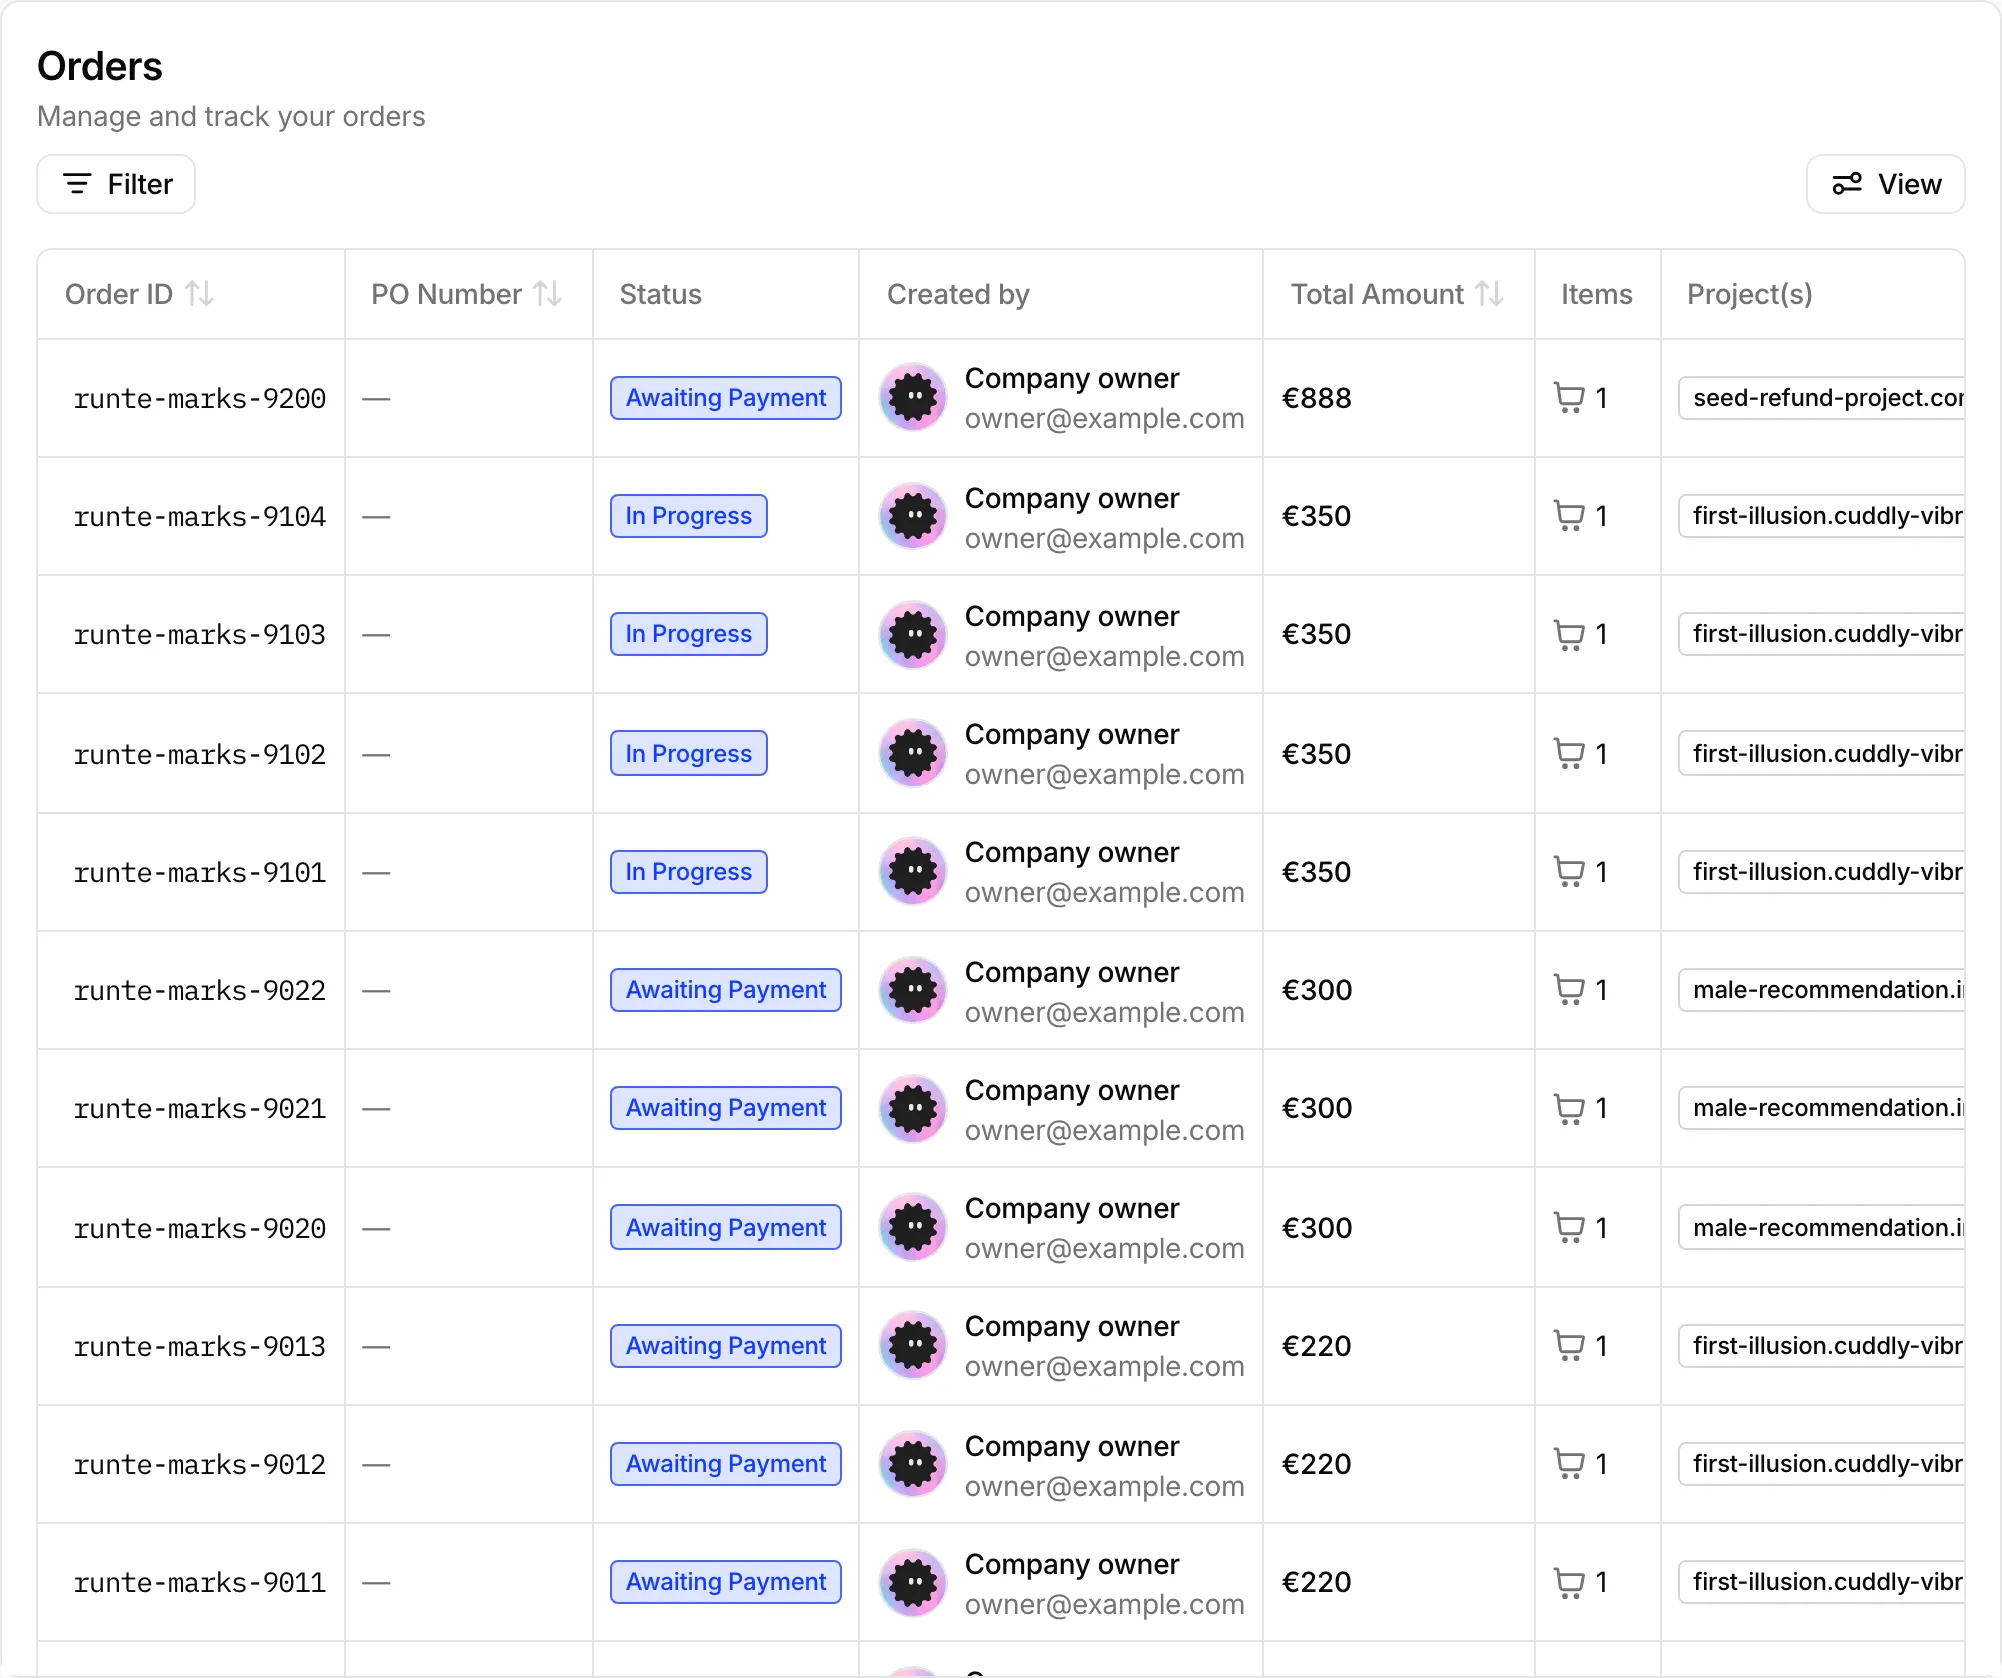Open order runte-marks-9022
Screen dimensions: 2002x1678
point(200,991)
